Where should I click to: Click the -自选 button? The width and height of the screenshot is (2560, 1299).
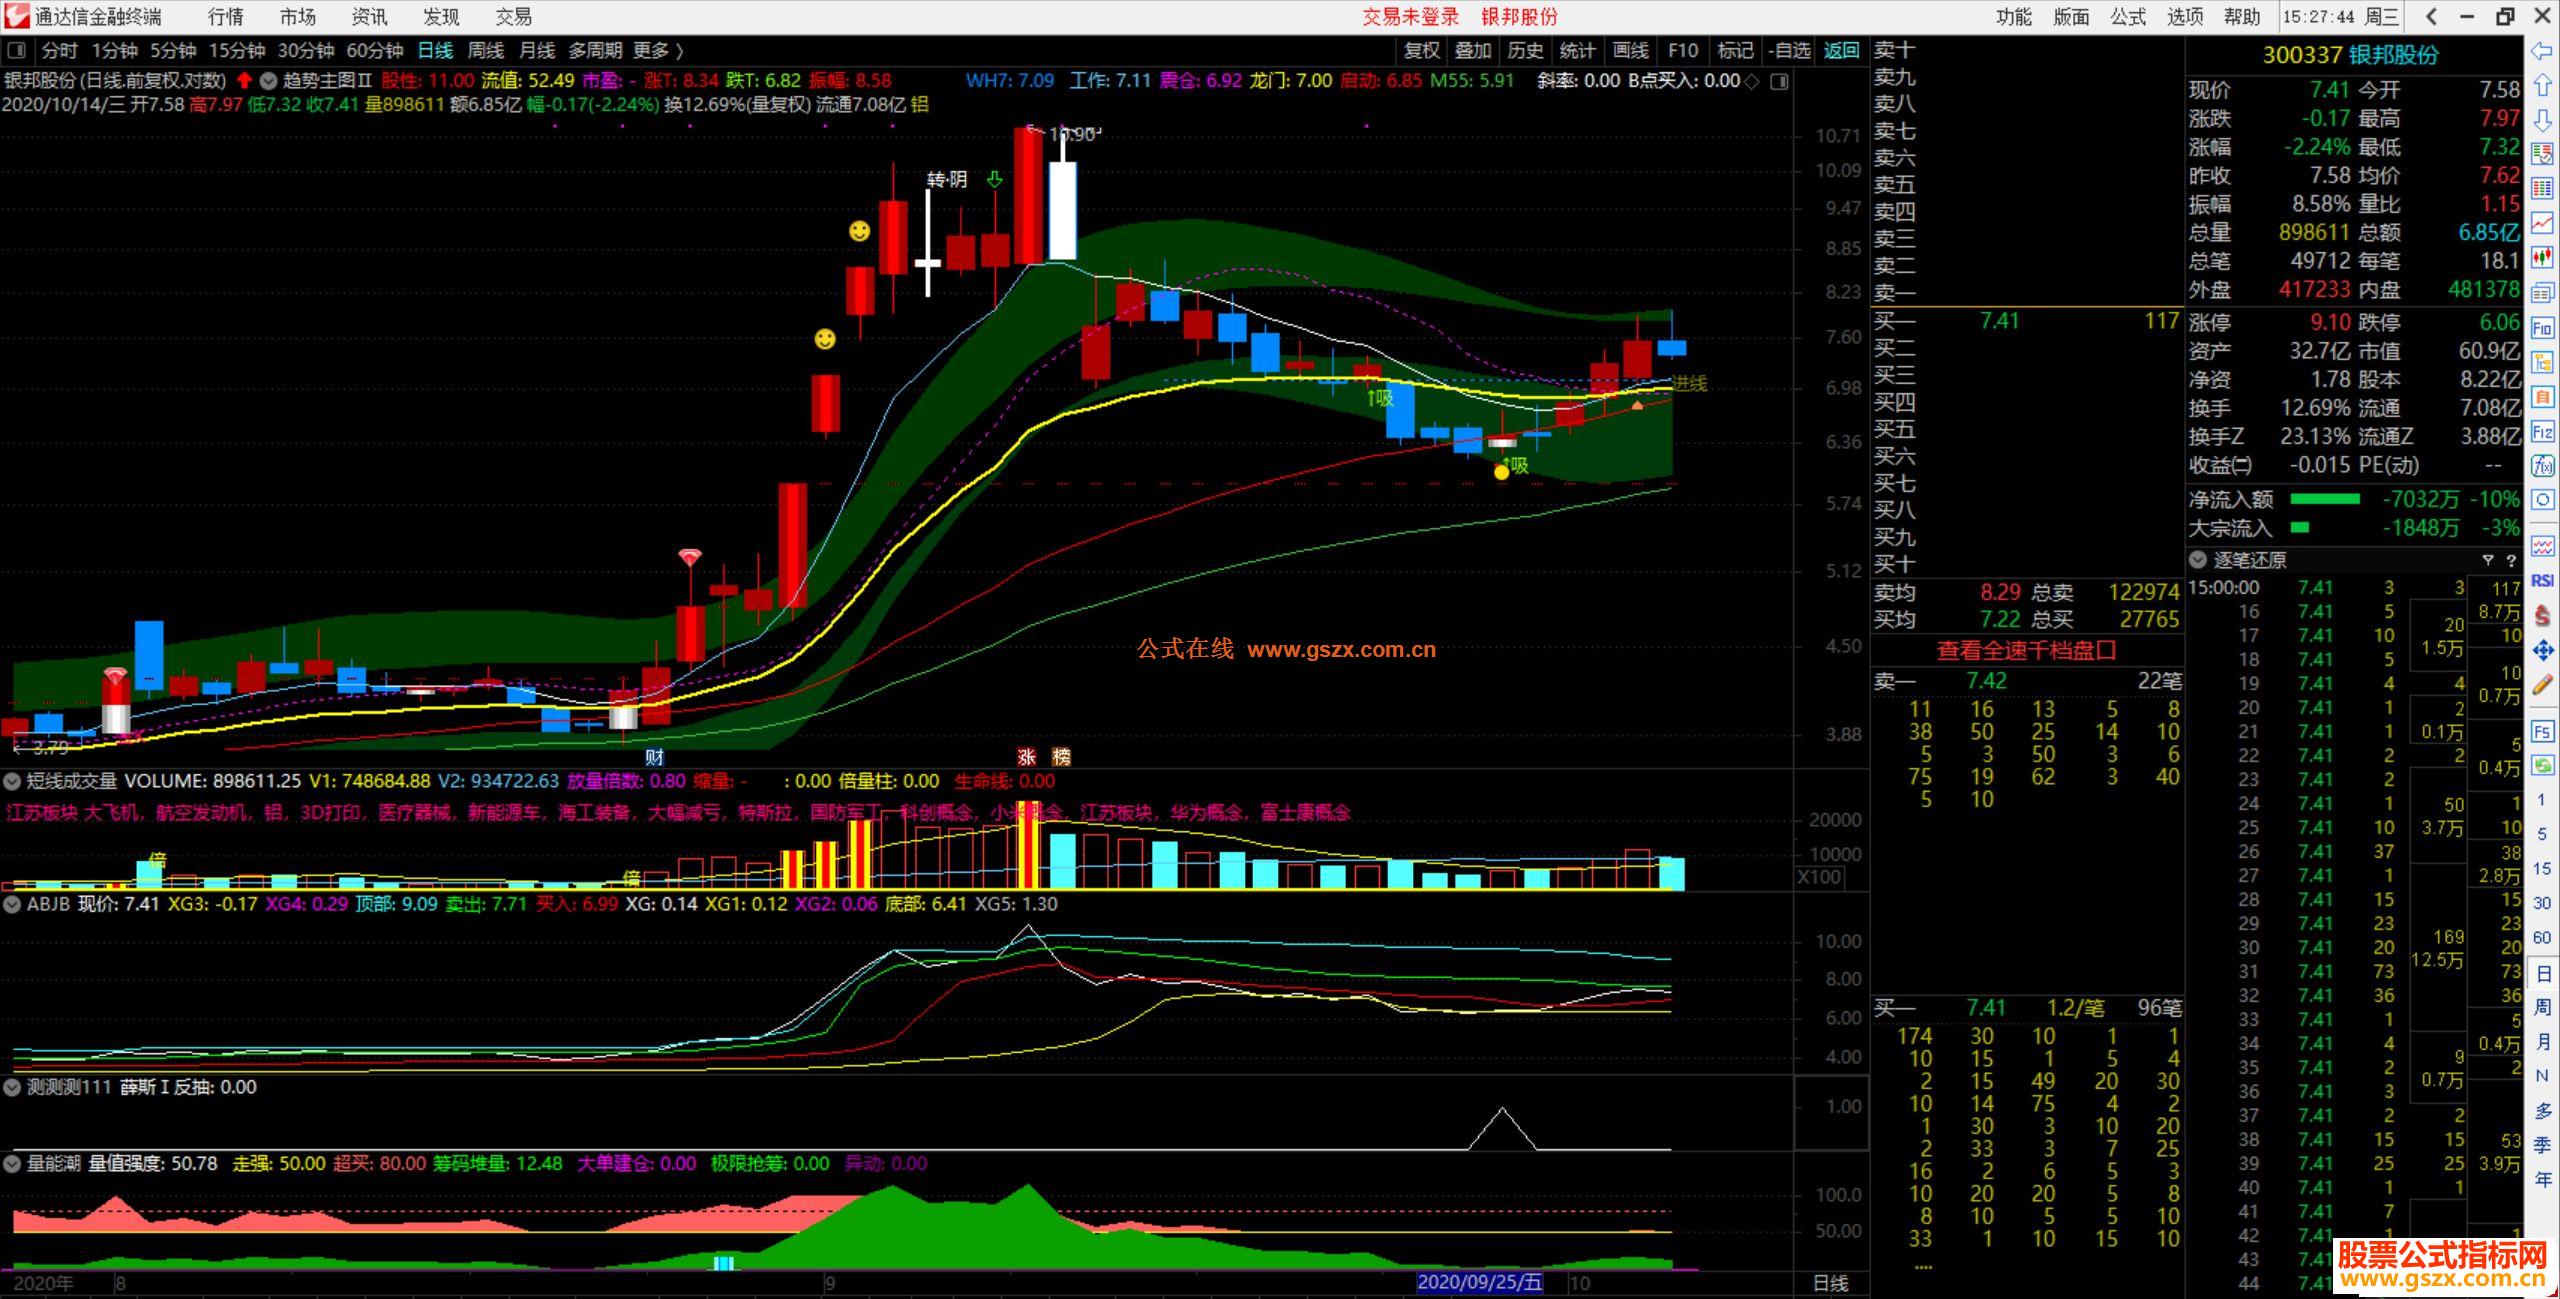[x=1789, y=50]
